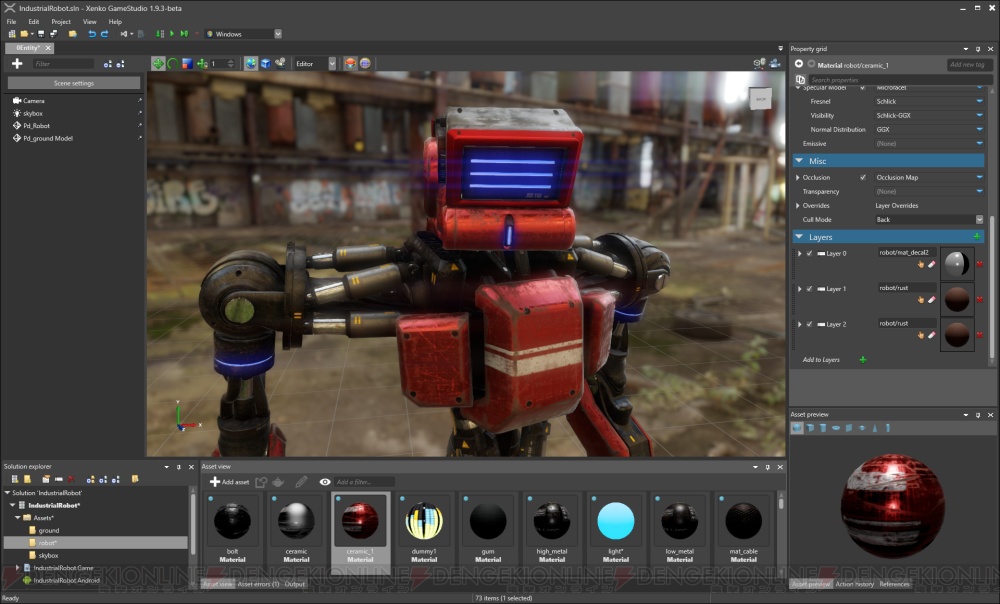Image resolution: width=1000 pixels, height=604 pixels.
Task: Click the add entity plus icon
Action: pyautogui.click(x=17, y=64)
